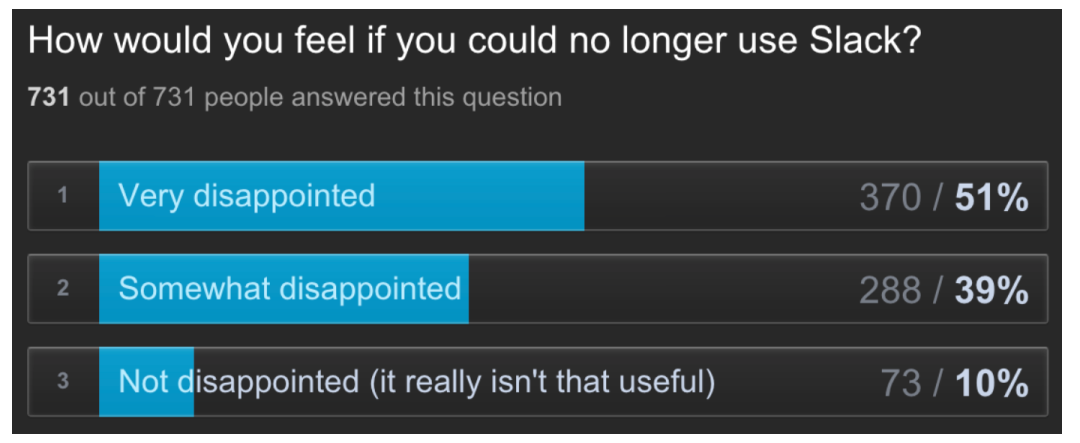Click the empty track of Very disappointed row
Viewport: 1080px width, 443px height.
click(716, 196)
